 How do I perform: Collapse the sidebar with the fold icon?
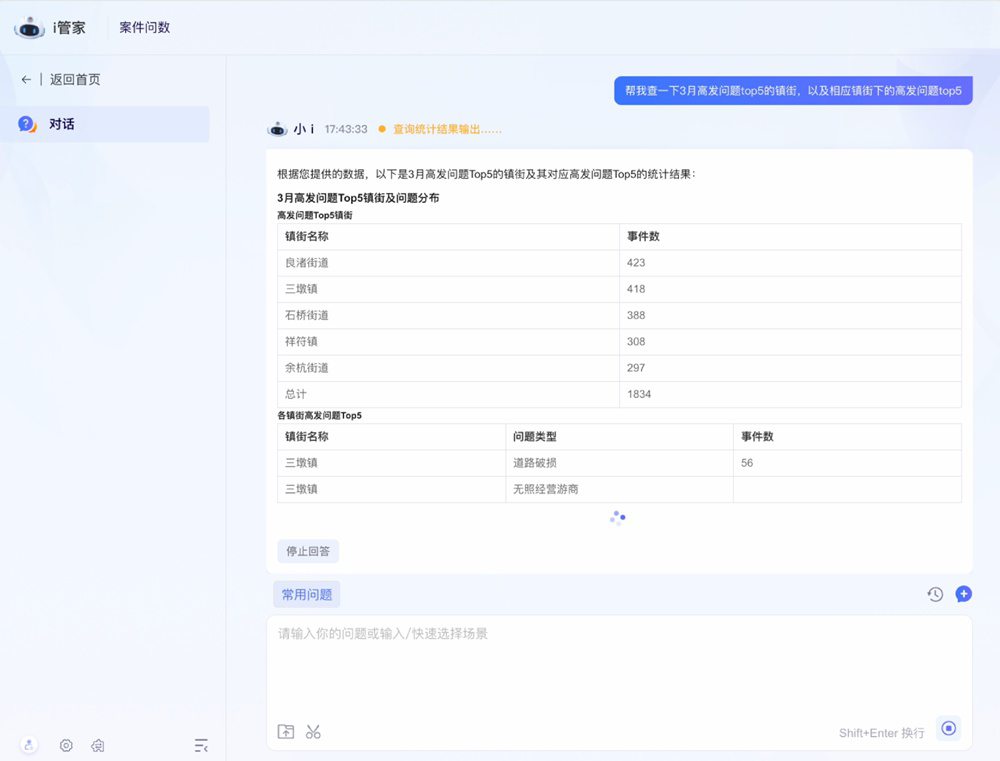(201, 745)
